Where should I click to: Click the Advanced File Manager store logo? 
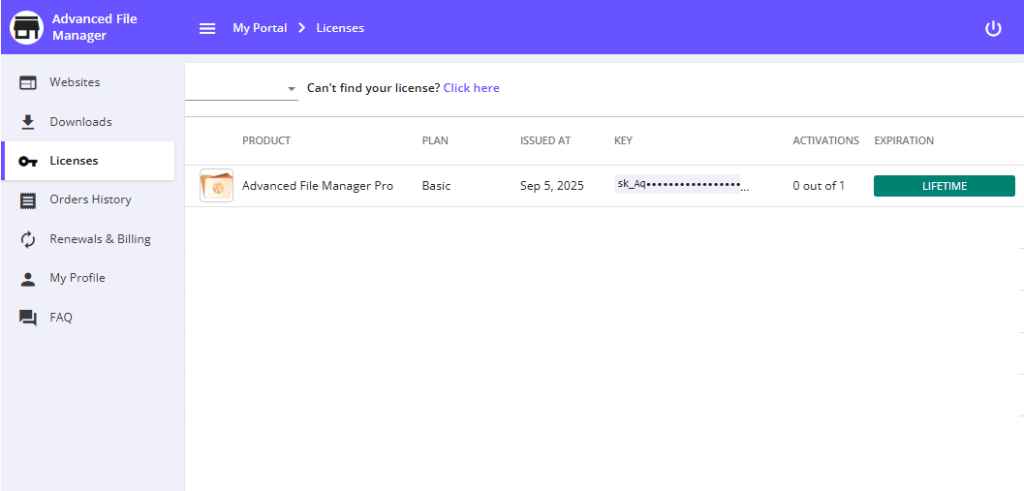point(27,27)
